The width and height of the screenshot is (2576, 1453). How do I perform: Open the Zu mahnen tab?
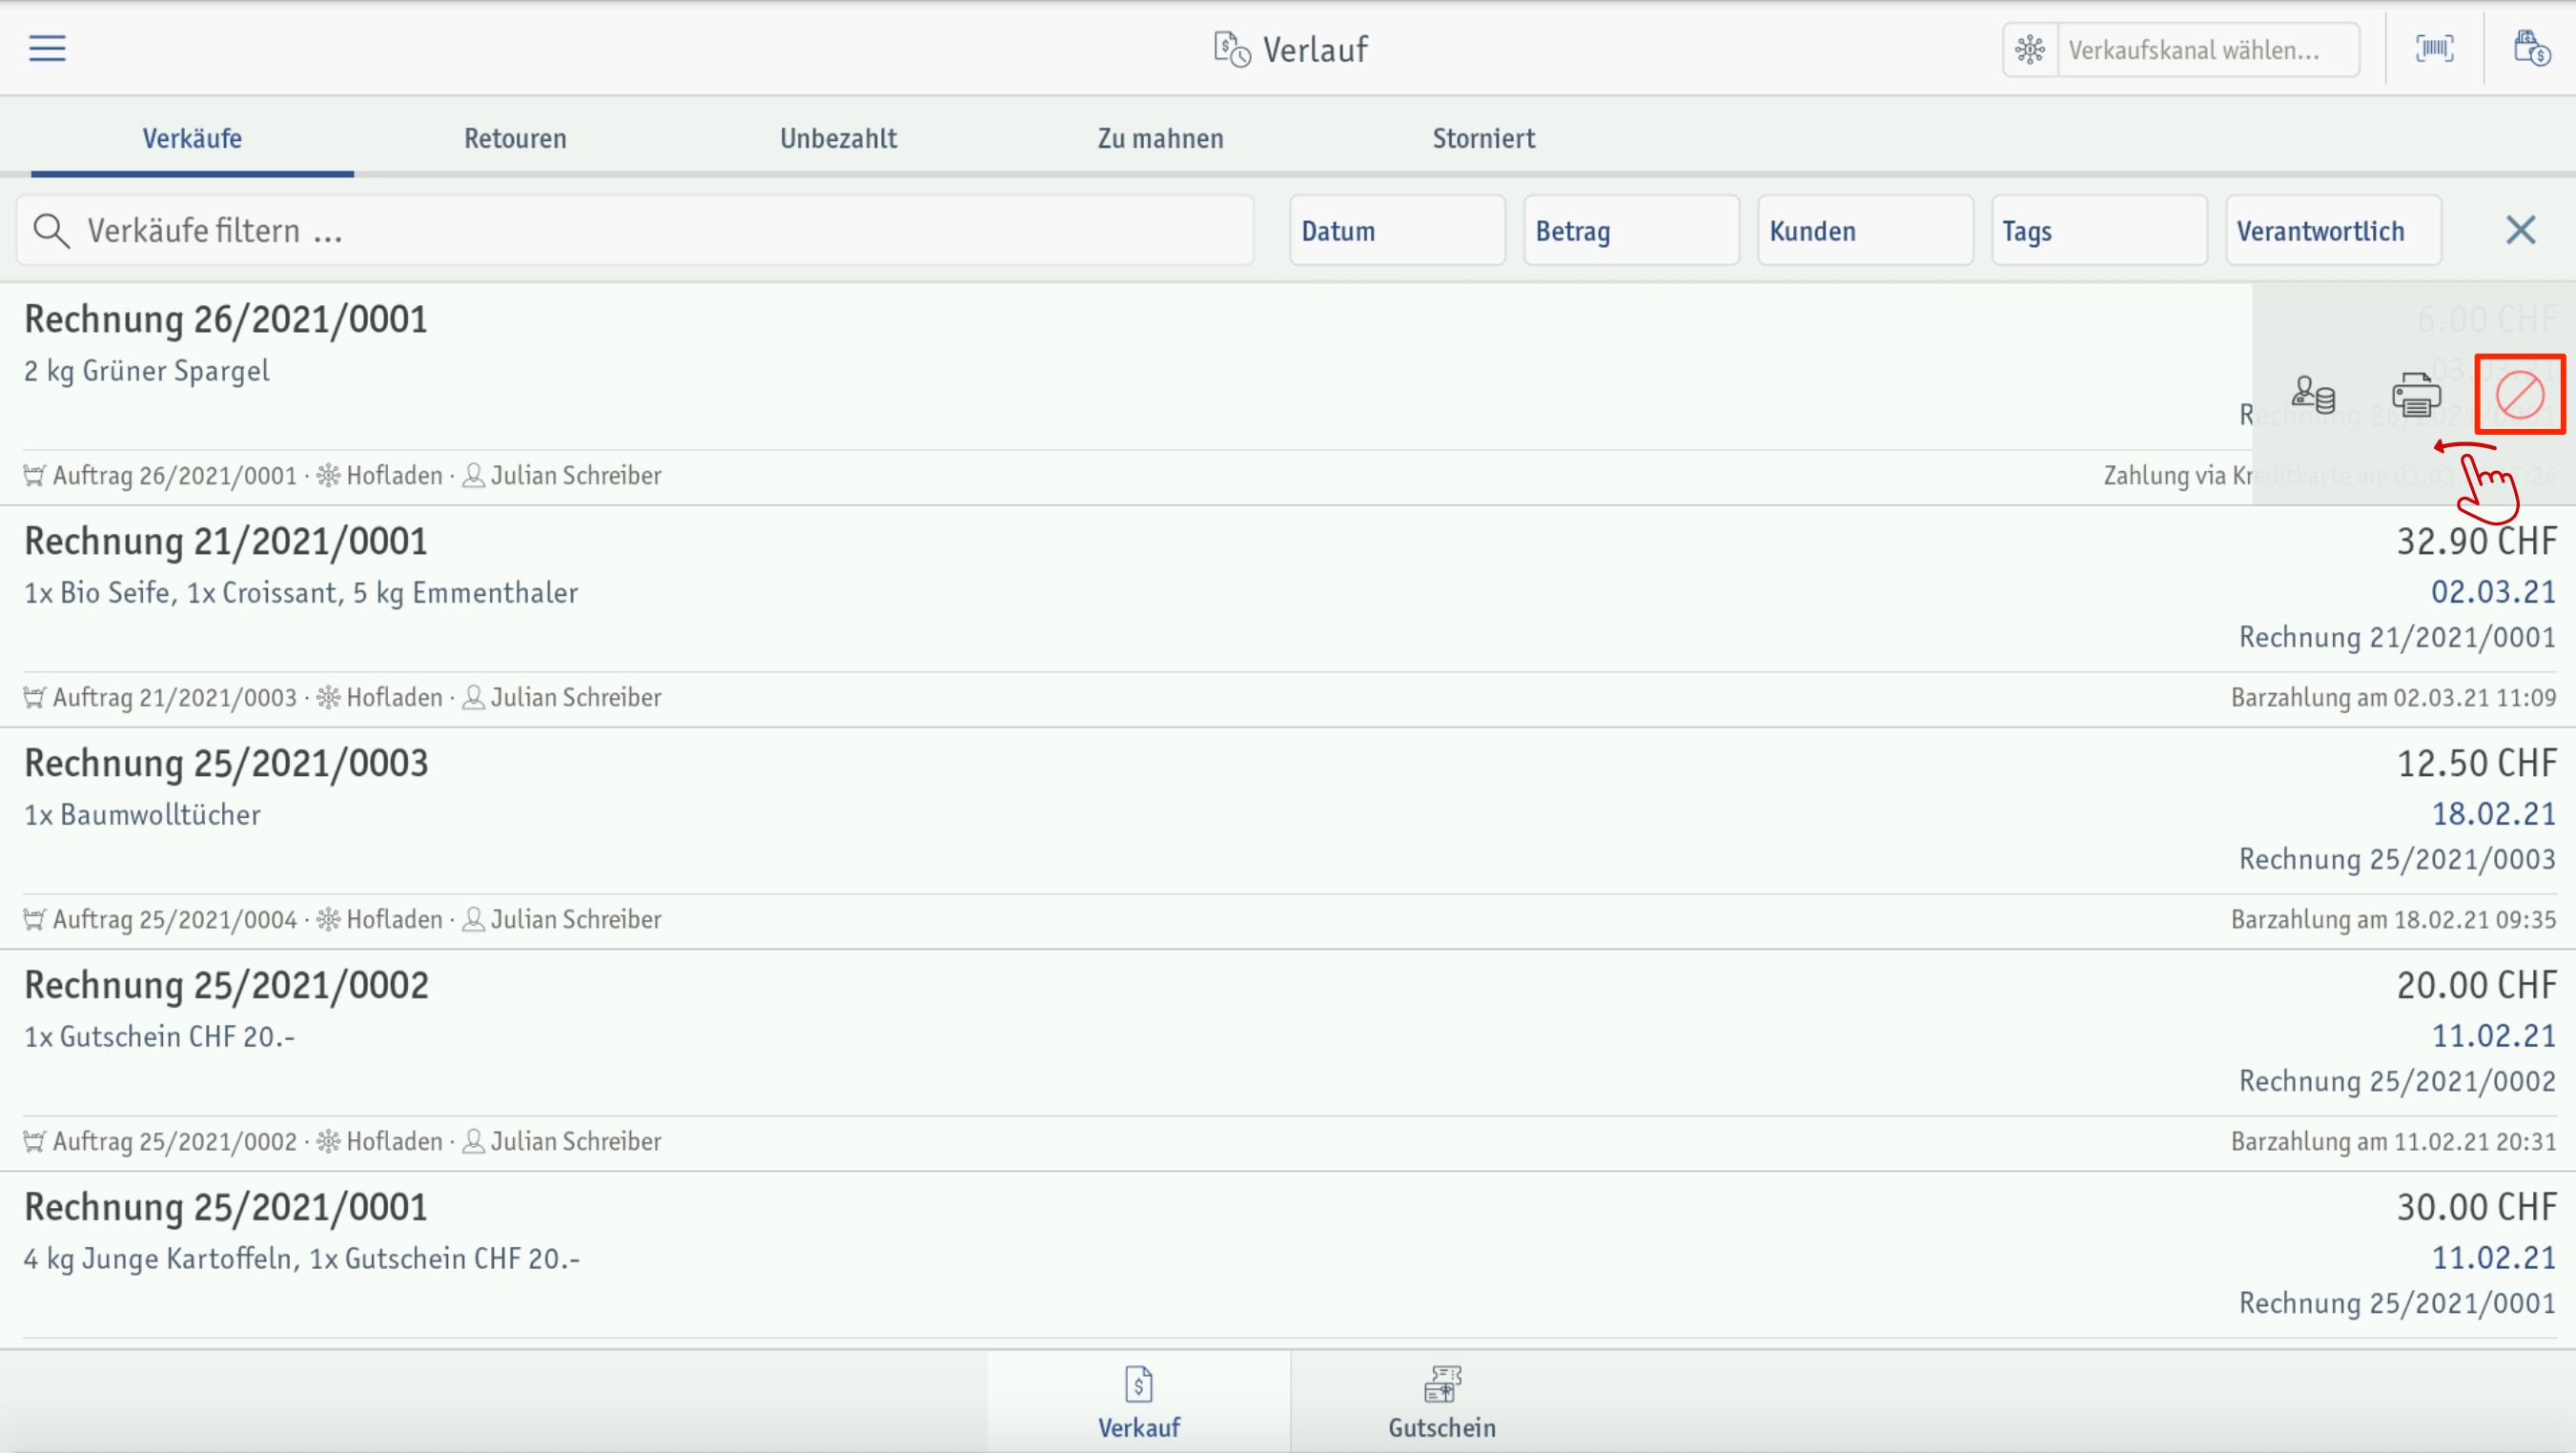click(1160, 138)
